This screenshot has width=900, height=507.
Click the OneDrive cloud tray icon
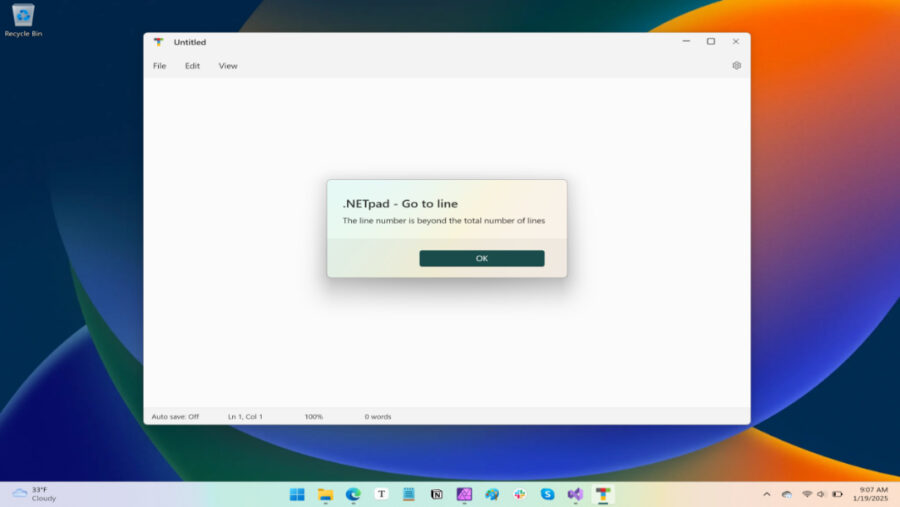pos(787,494)
